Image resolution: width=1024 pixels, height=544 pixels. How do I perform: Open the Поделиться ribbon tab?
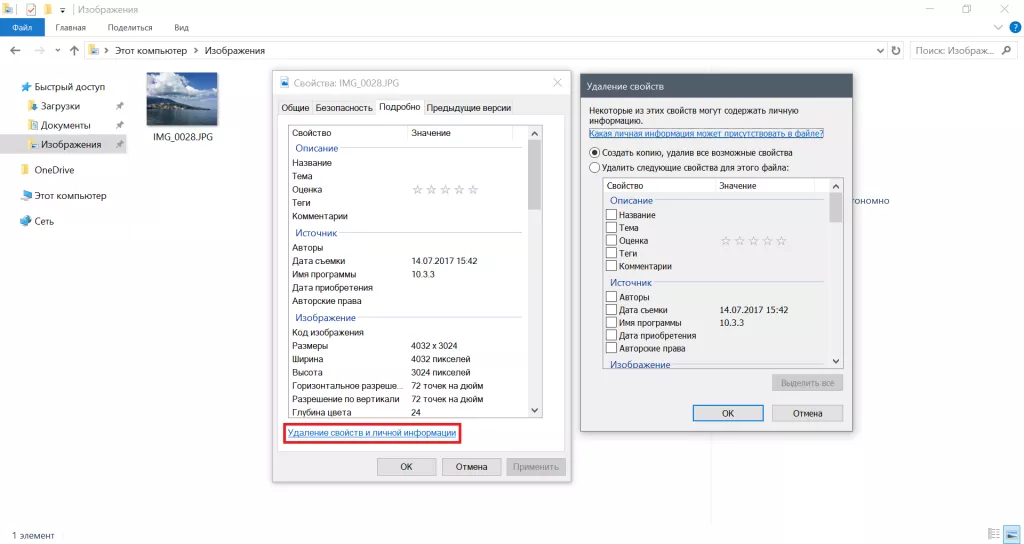pos(130,27)
